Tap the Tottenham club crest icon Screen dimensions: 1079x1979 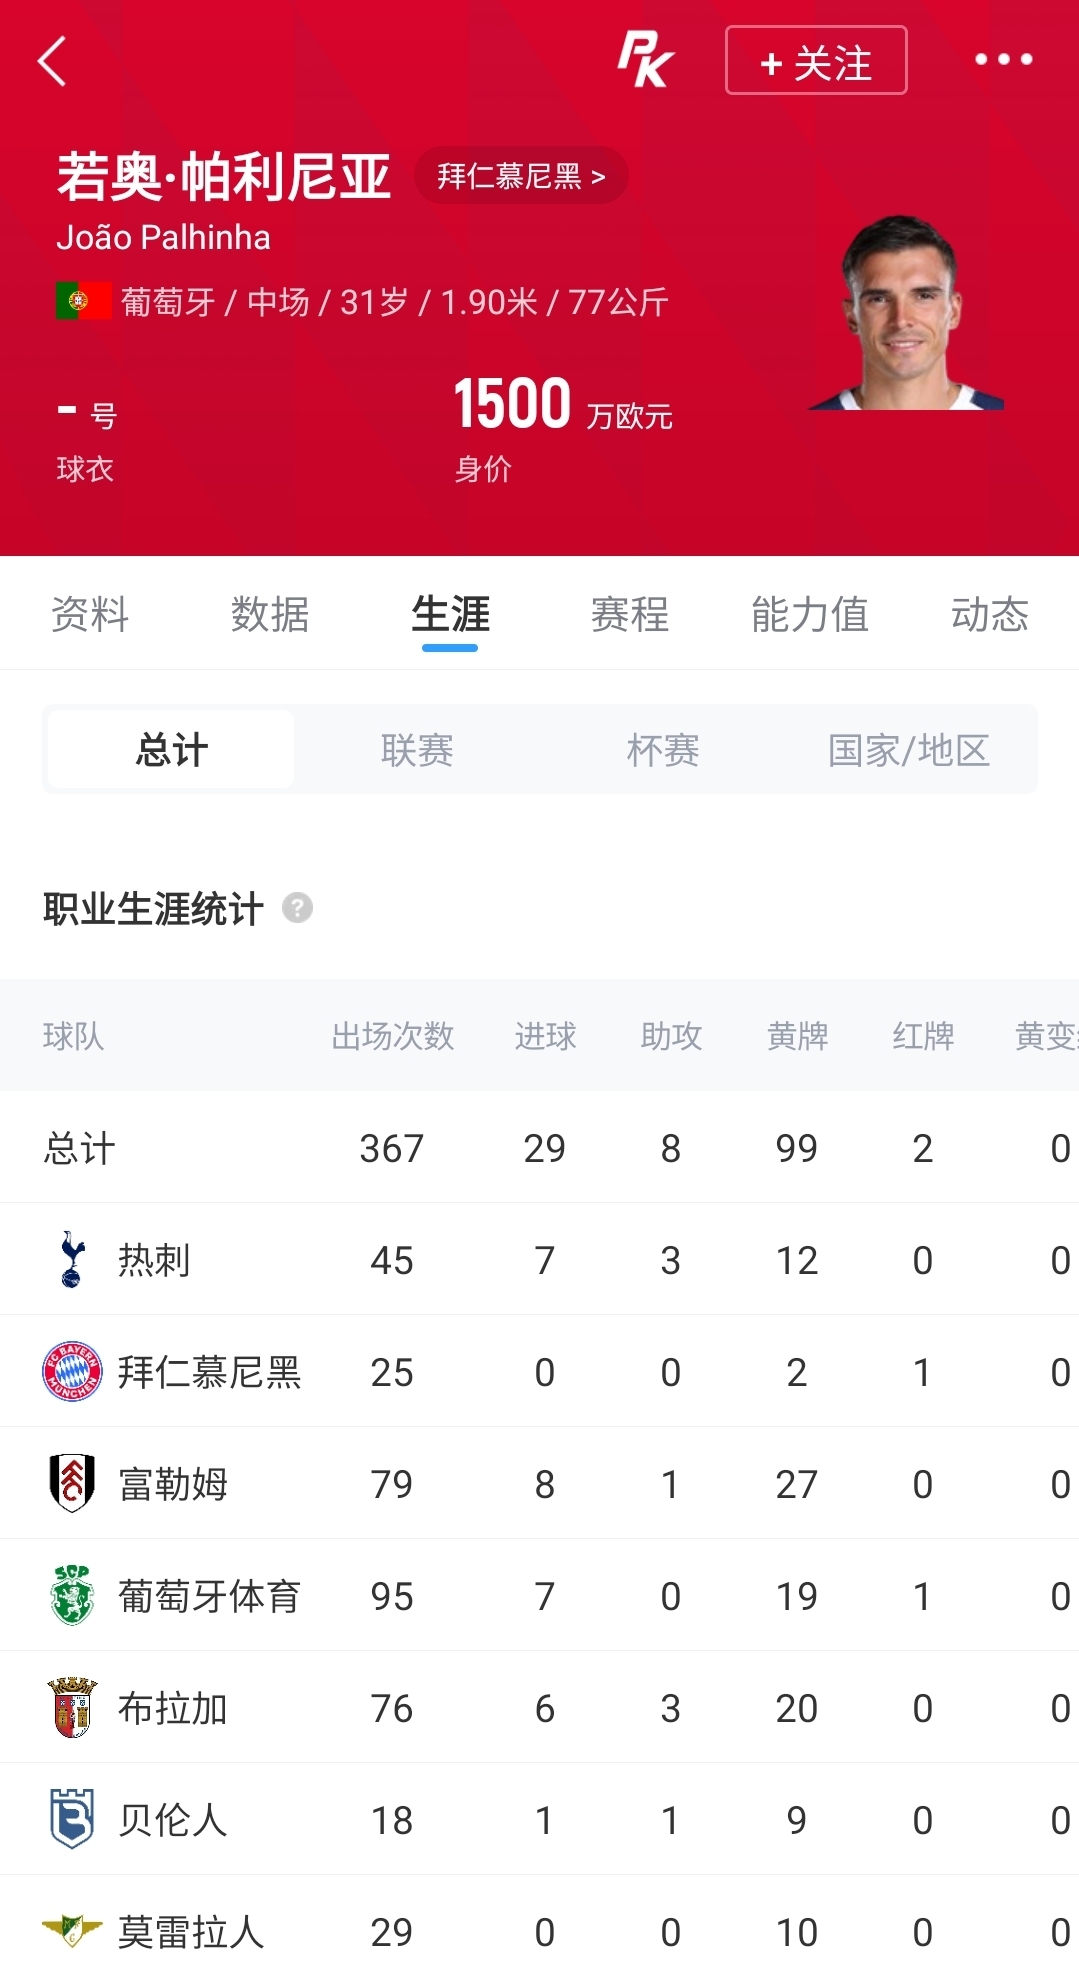(72, 1259)
